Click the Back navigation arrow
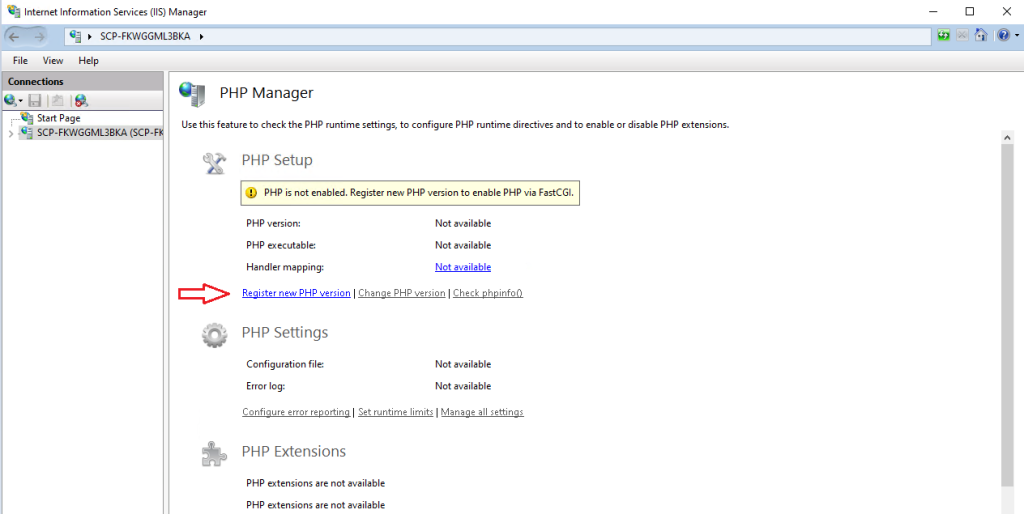The image size is (1024, 514). tap(14, 37)
